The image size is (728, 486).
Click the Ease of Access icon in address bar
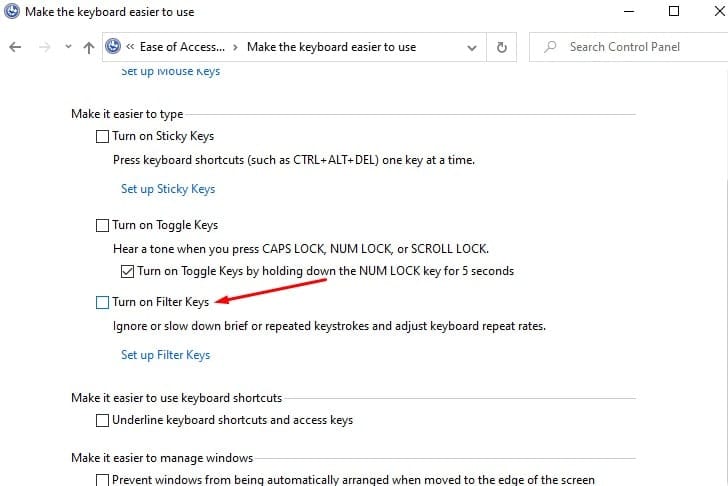[113, 46]
